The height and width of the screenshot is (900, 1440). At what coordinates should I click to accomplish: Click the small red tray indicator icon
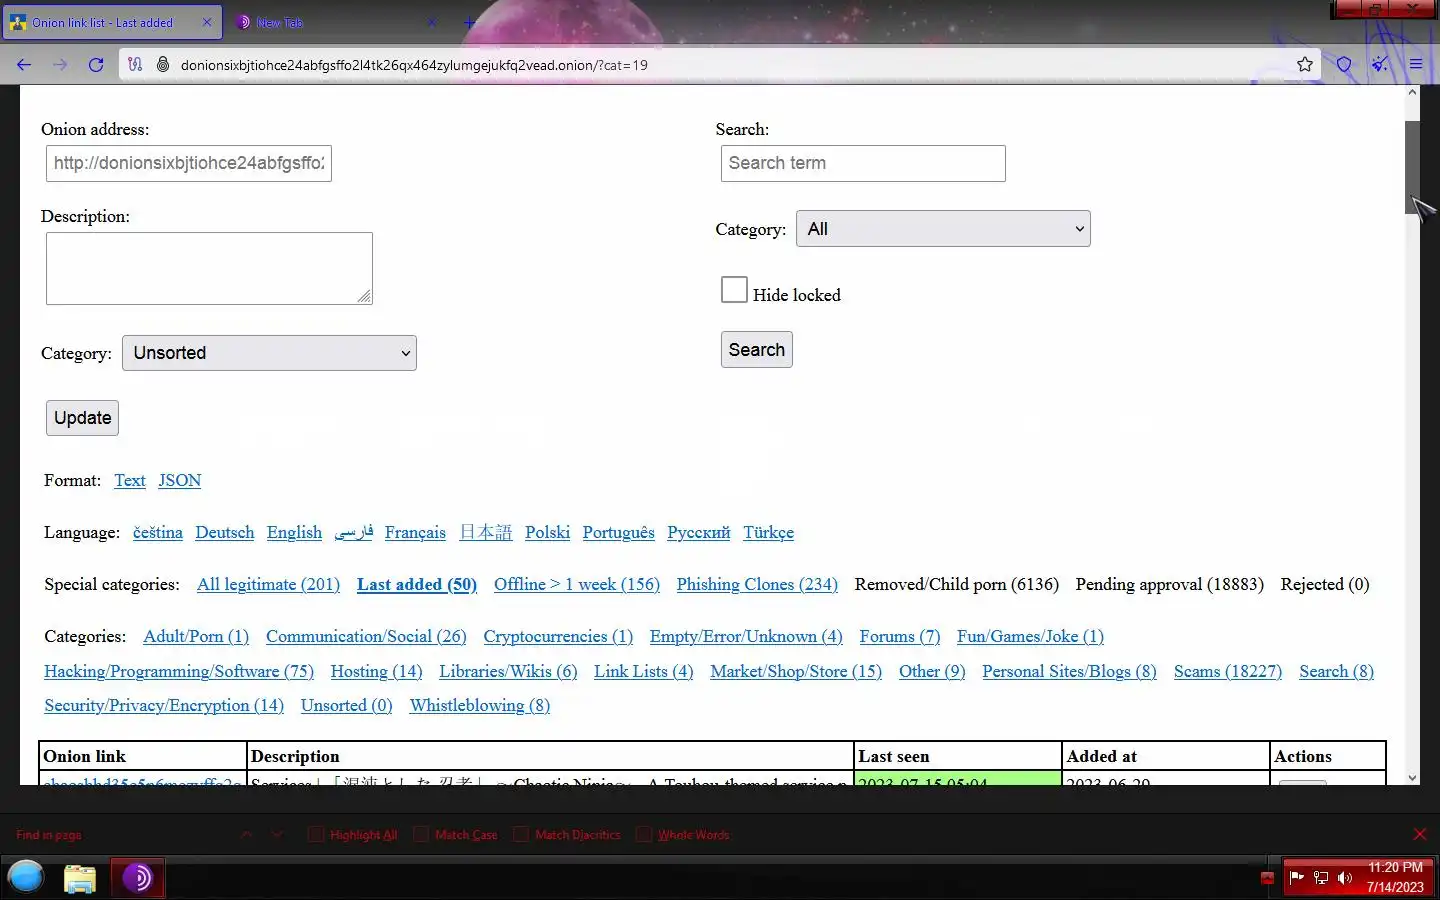point(1267,878)
